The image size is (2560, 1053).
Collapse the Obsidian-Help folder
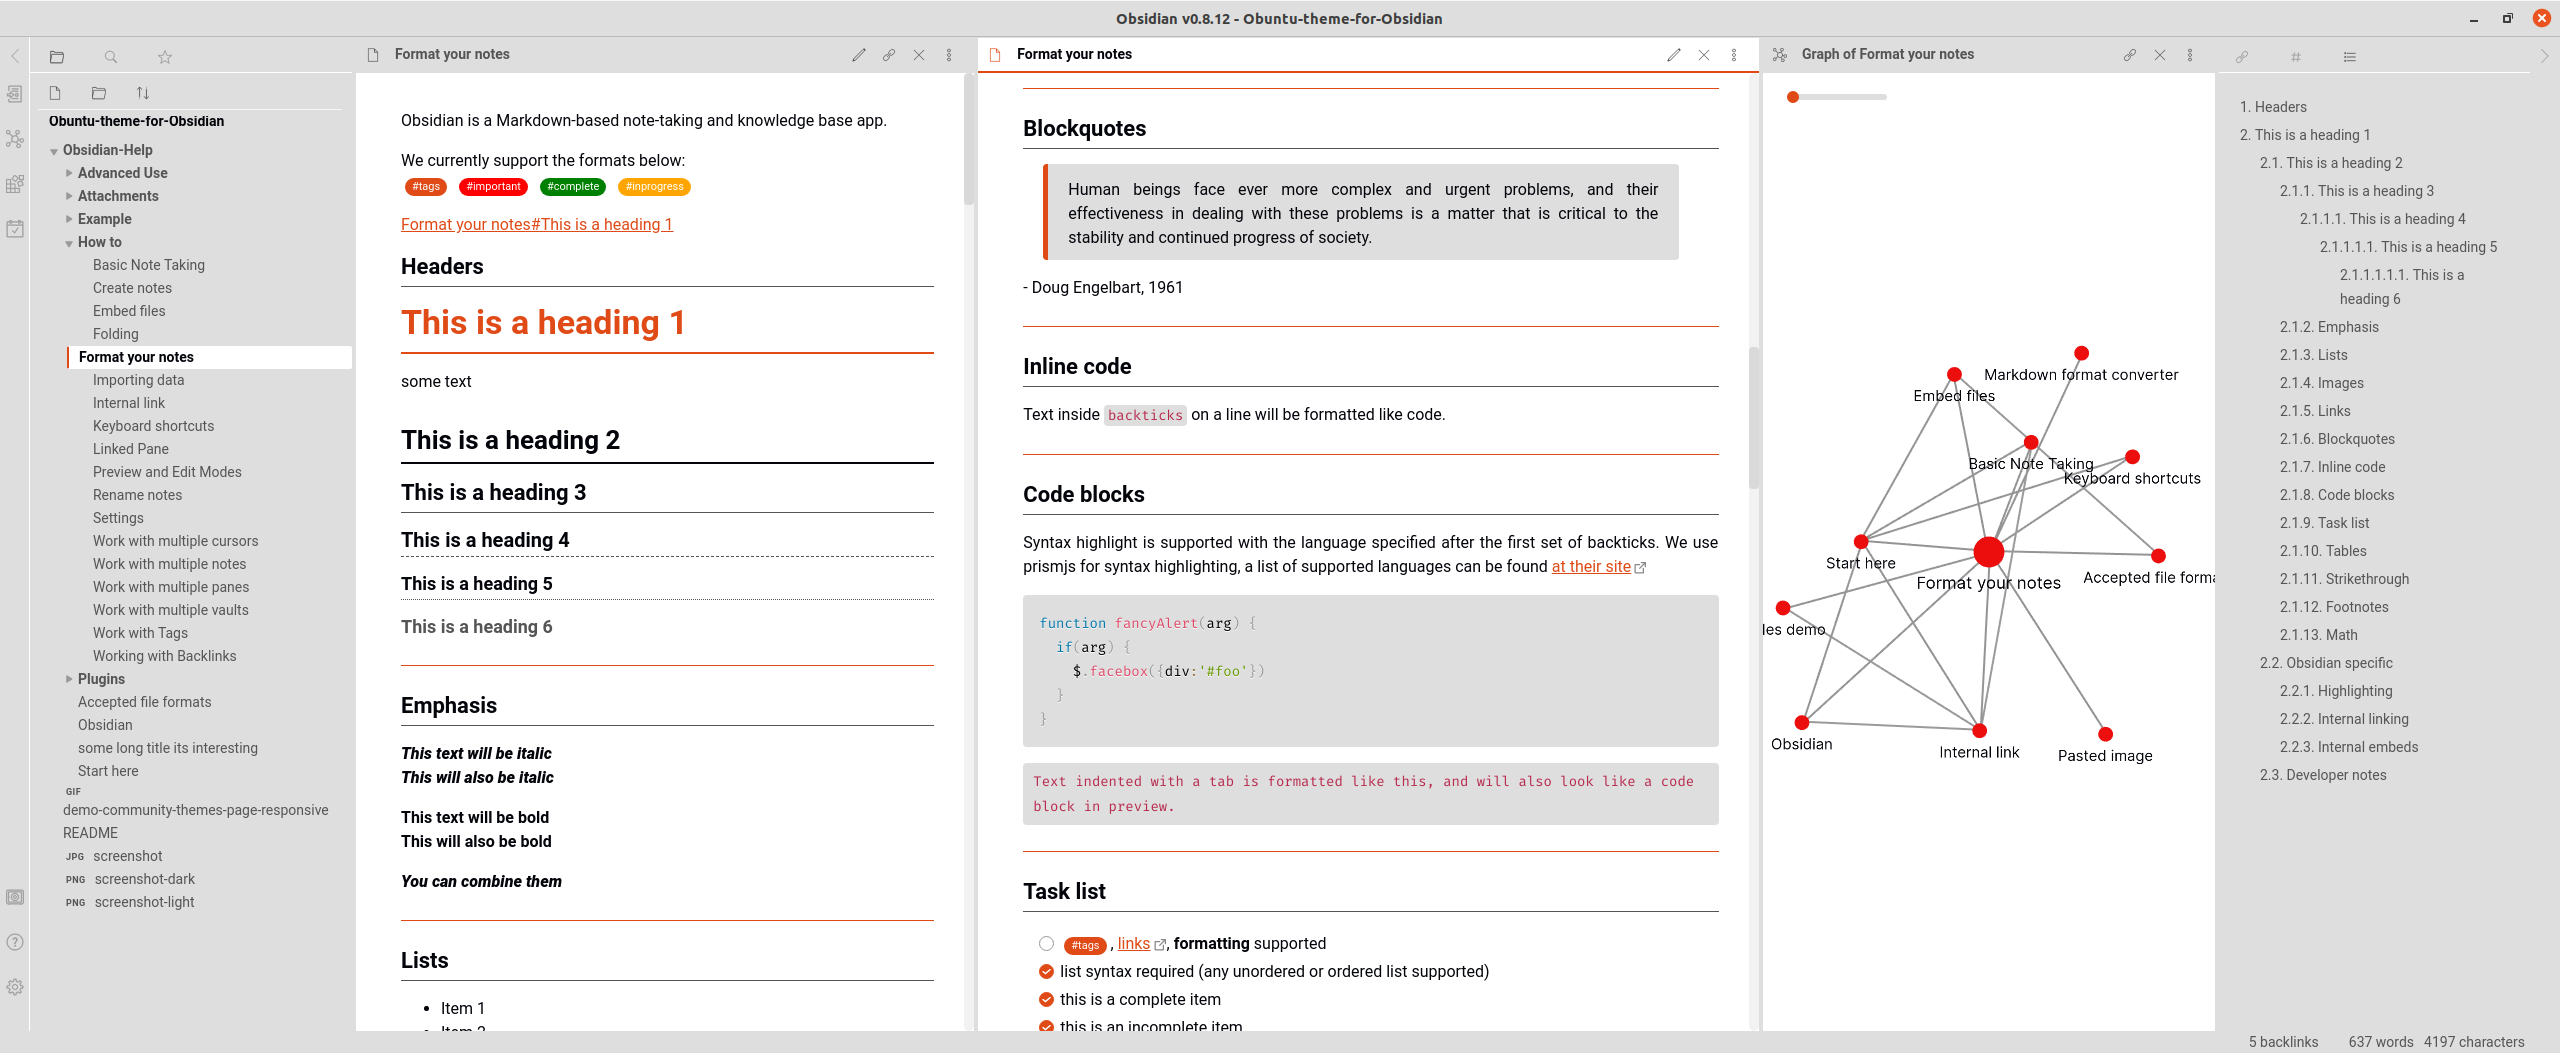[x=54, y=151]
